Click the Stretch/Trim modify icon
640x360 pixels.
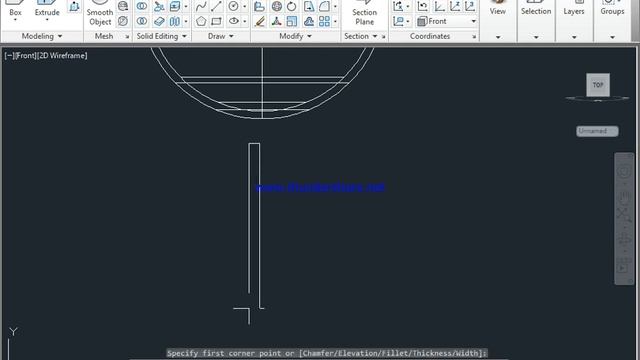[309, 6]
